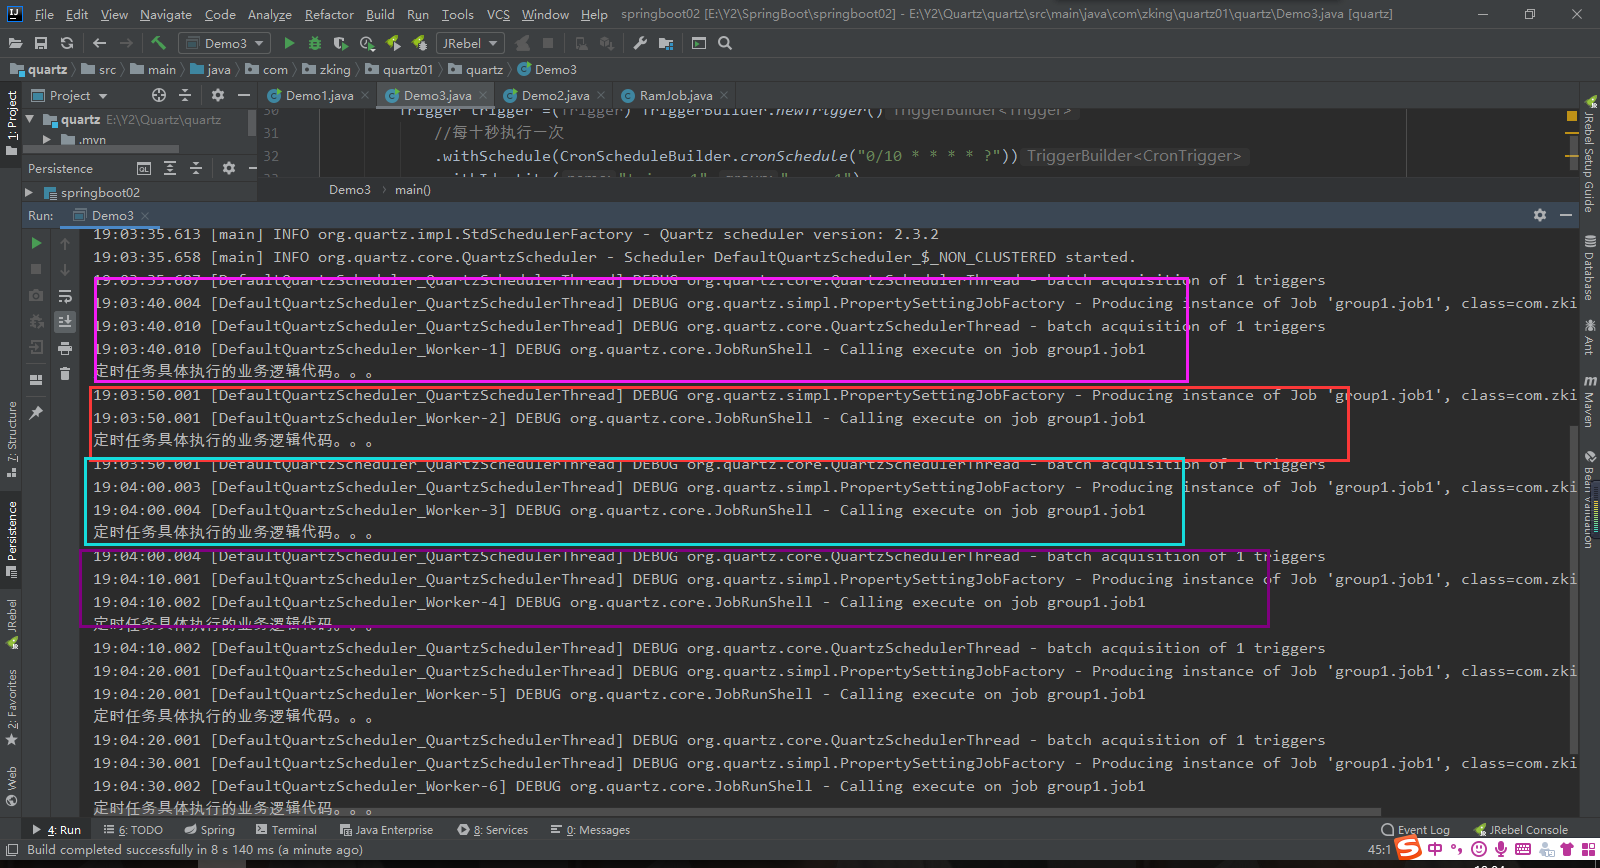Collapse the quartz project tree node

(30, 119)
